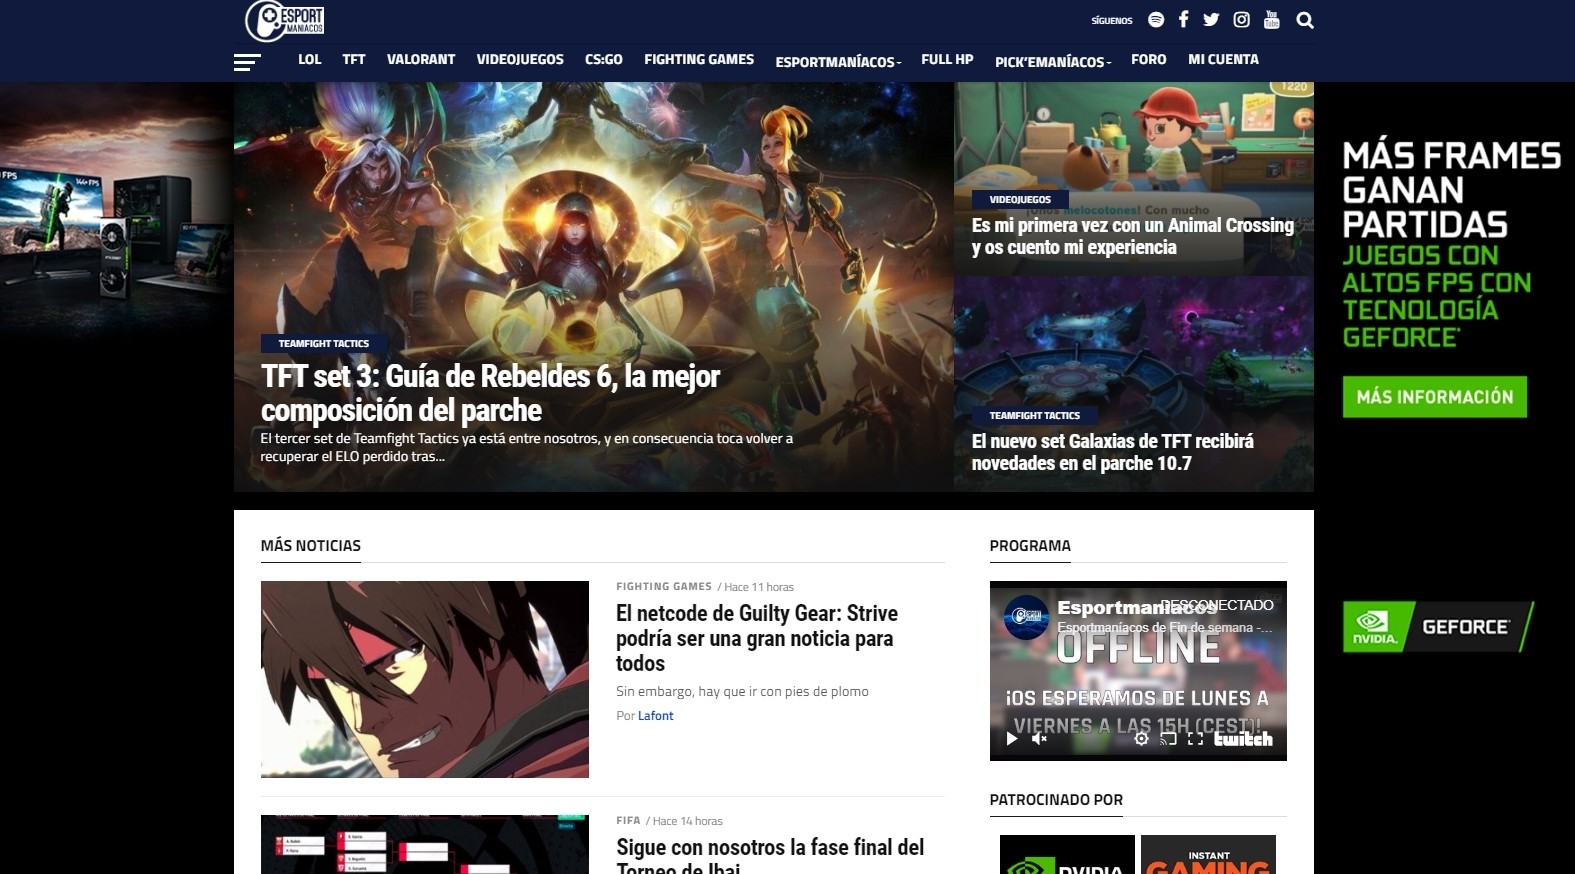Play the Twitch stream
Screen dimensions: 1575x874
1012,739
